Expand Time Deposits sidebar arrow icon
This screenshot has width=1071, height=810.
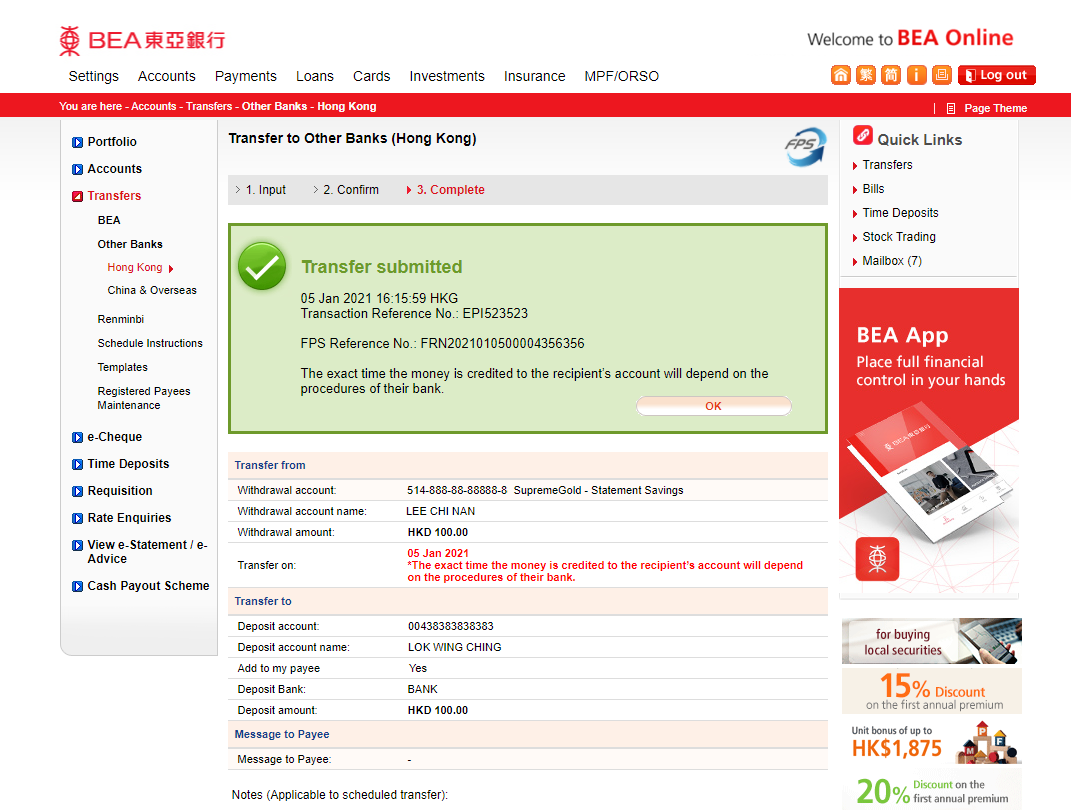(77, 464)
